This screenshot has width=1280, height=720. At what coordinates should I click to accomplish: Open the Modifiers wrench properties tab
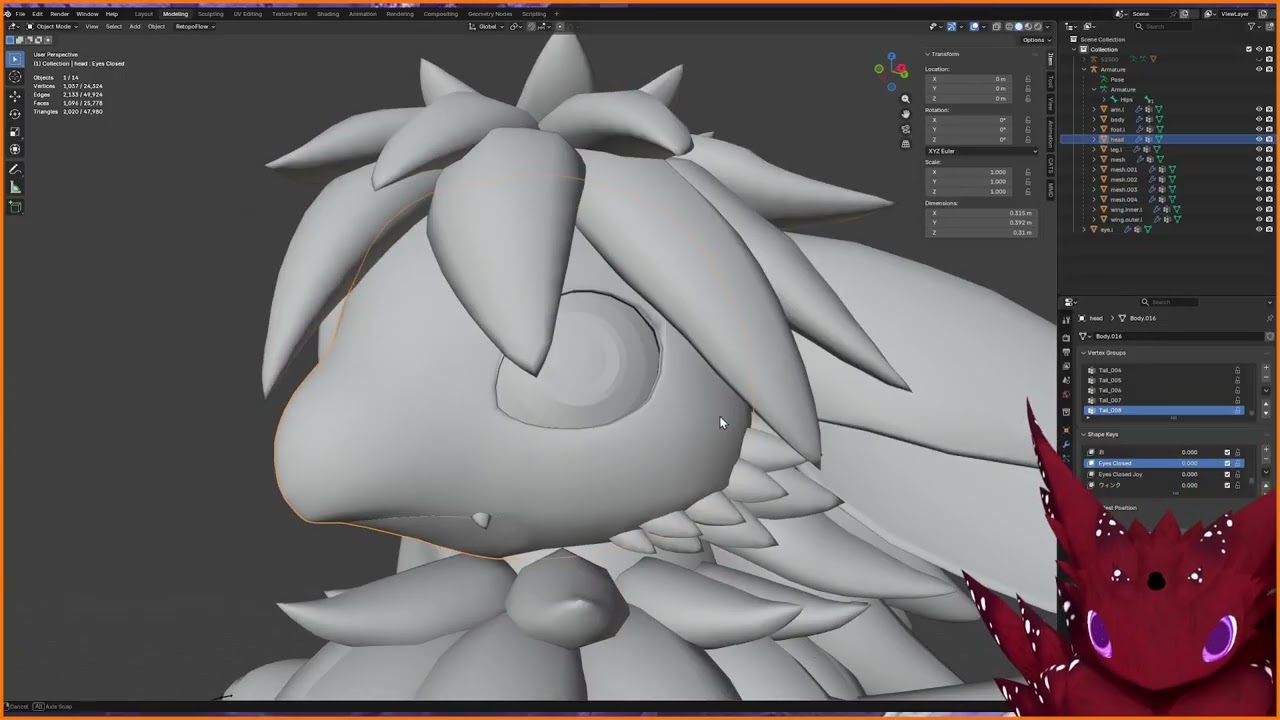click(x=1066, y=444)
